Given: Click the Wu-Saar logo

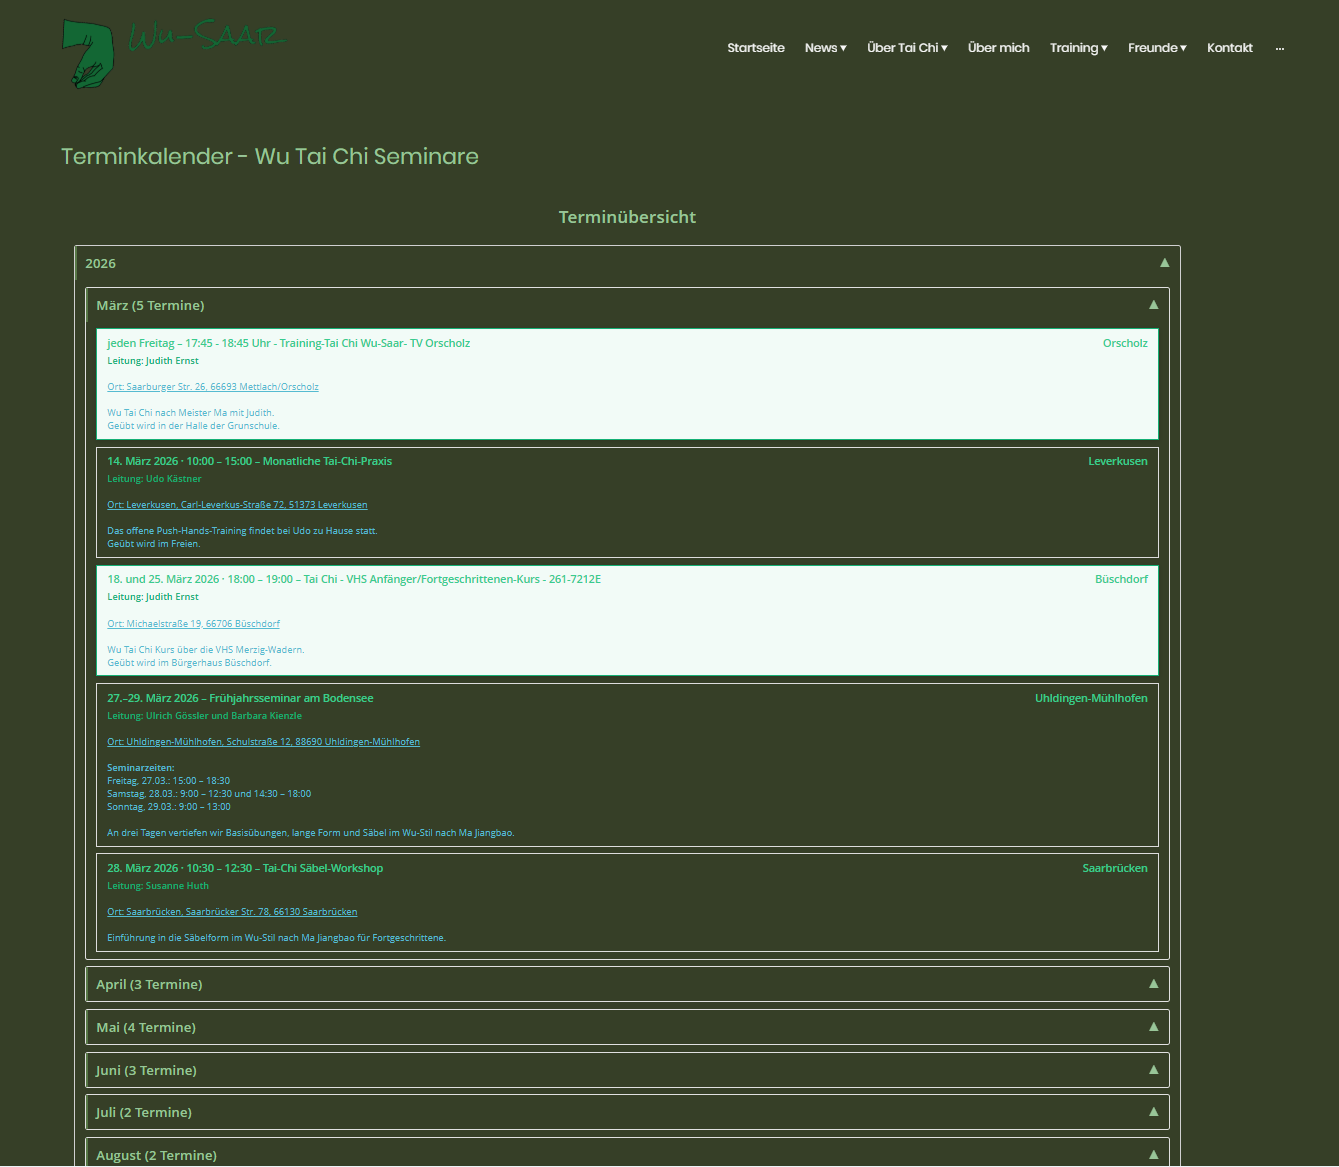Looking at the screenshot, I should [x=172, y=52].
